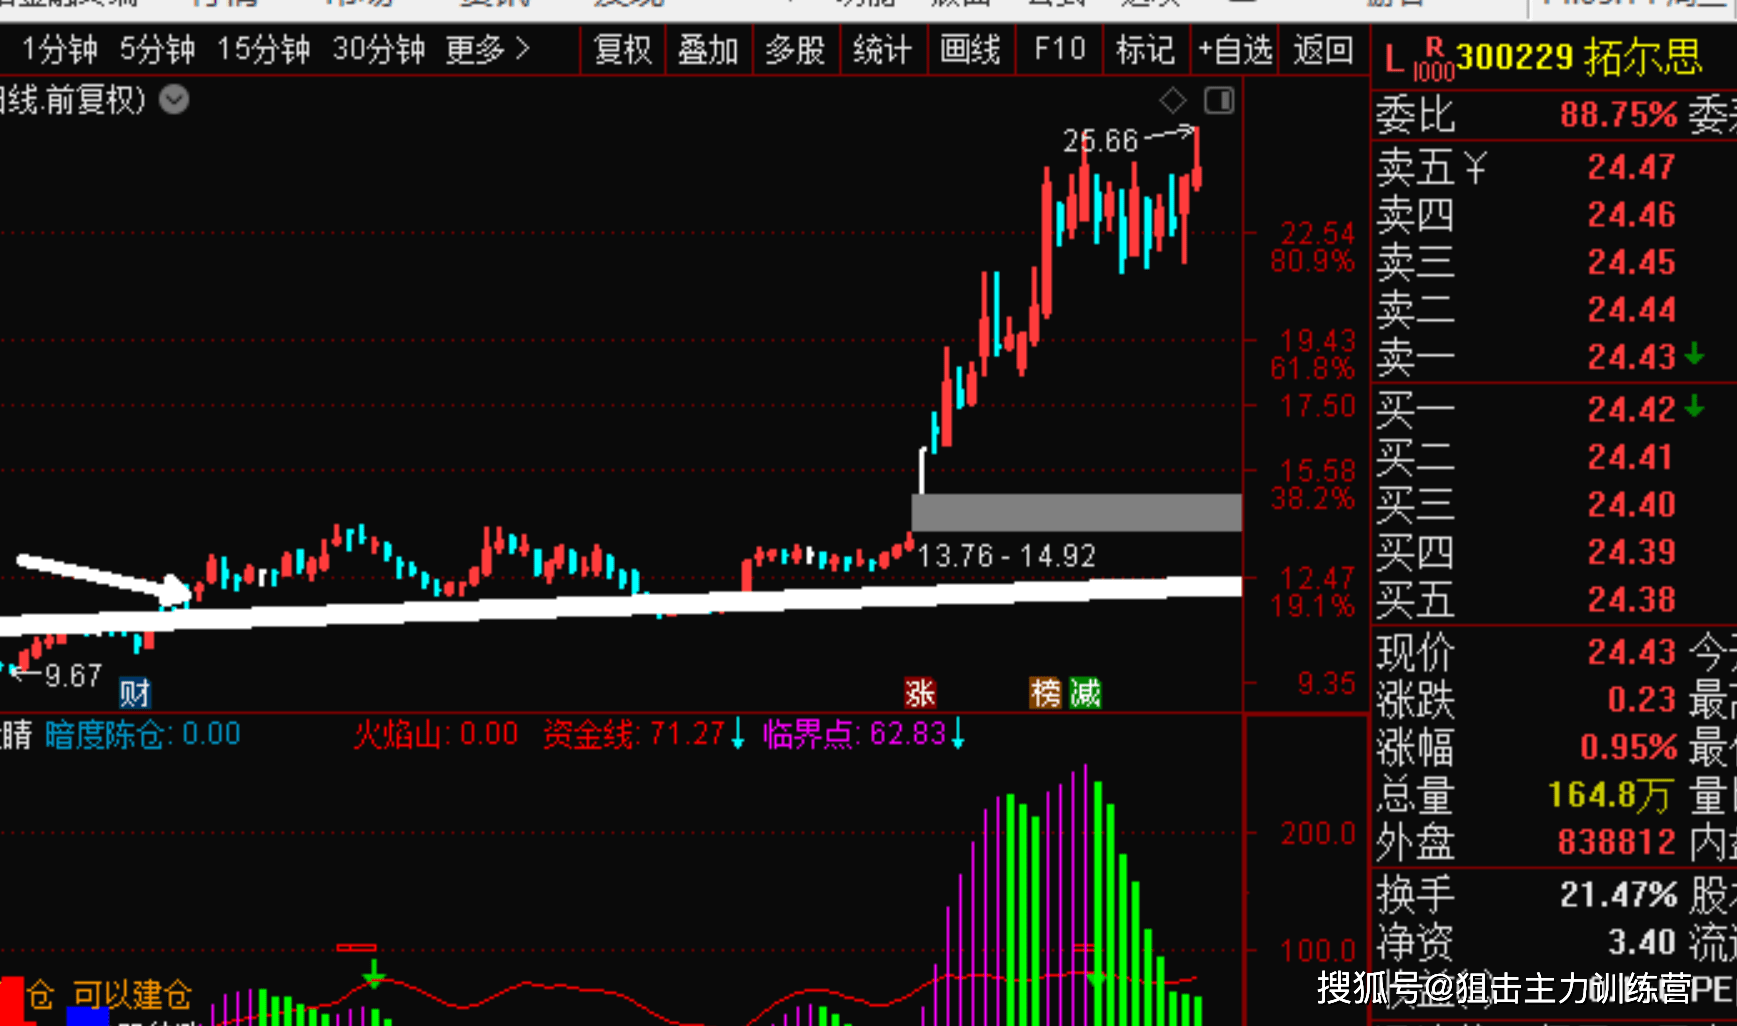
Task: Click the 榜 marker on the timeline
Action: pyautogui.click(x=1046, y=693)
